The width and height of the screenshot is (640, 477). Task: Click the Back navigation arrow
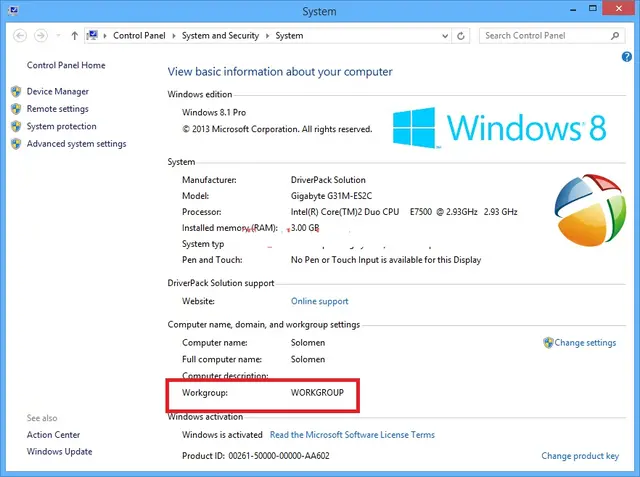point(20,35)
